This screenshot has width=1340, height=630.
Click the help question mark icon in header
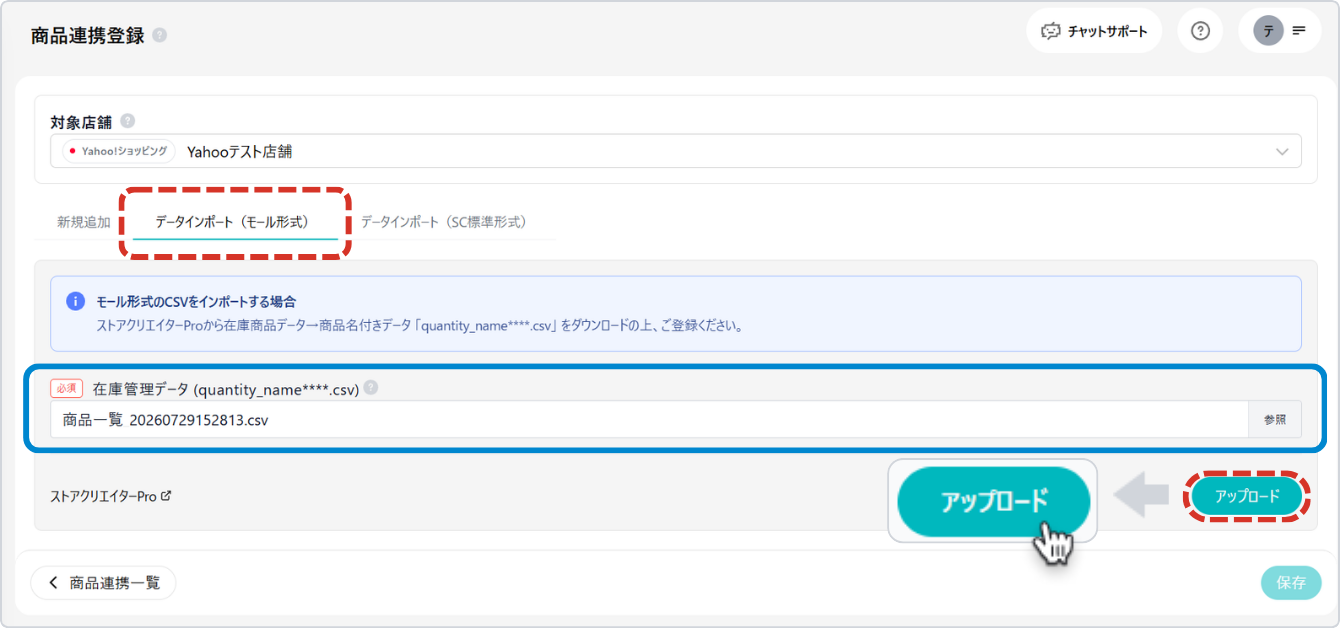(1201, 31)
